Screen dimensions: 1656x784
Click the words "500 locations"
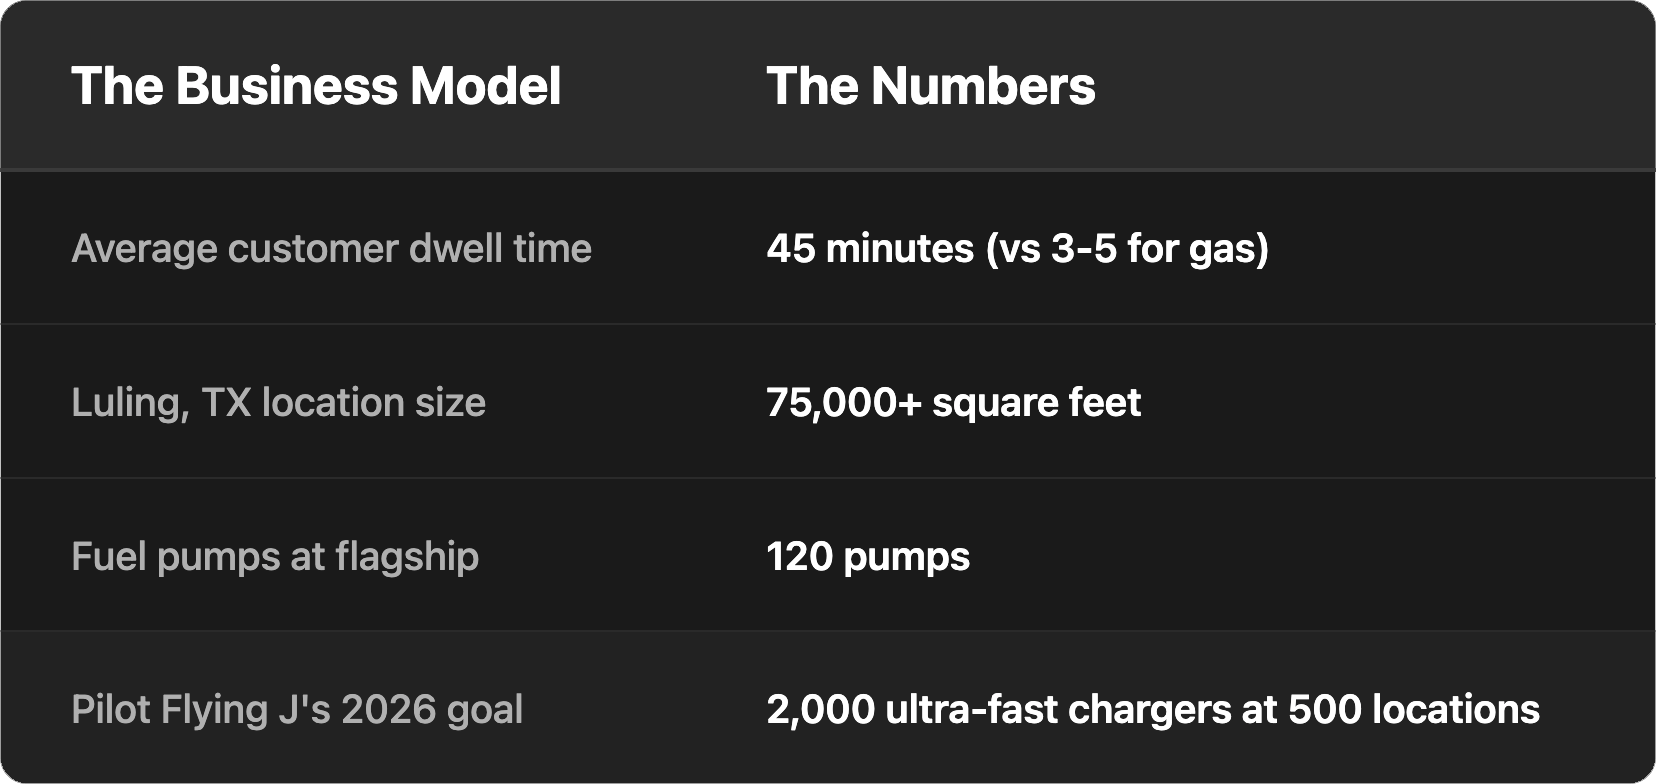[x=1413, y=710]
